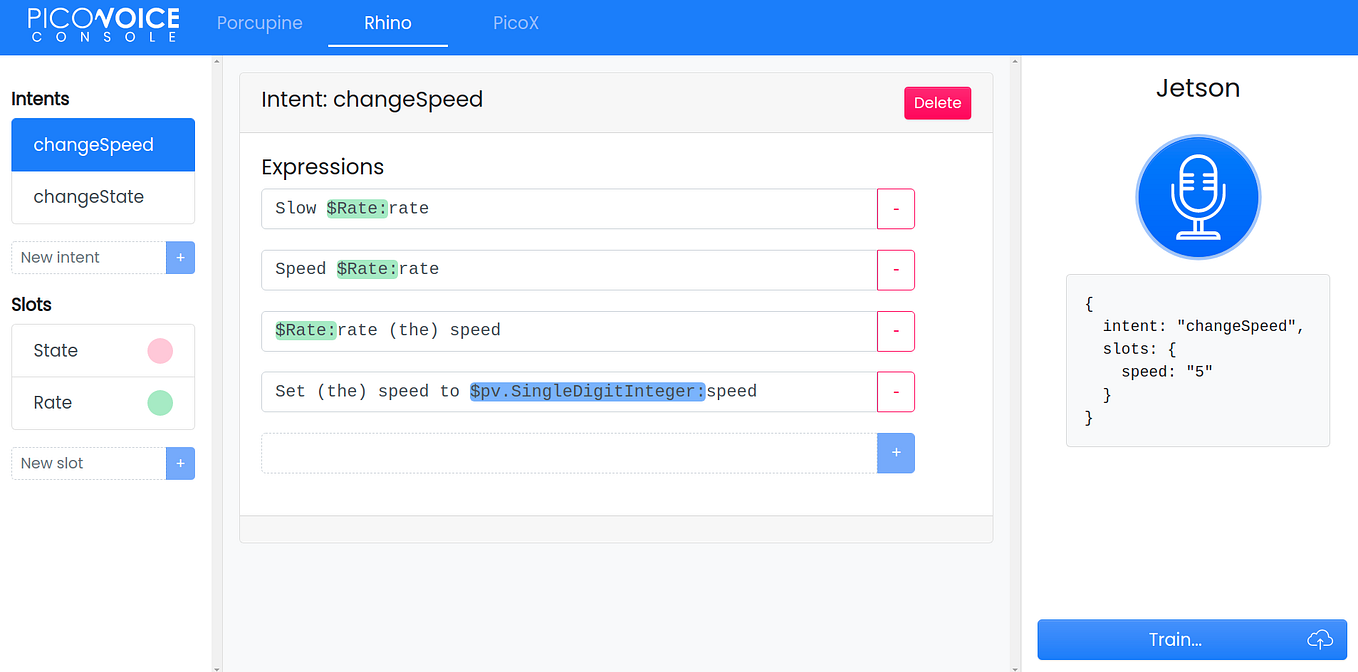The image size is (1358, 672).
Task: Click the plus icon to add a new slot
Action: 180,463
